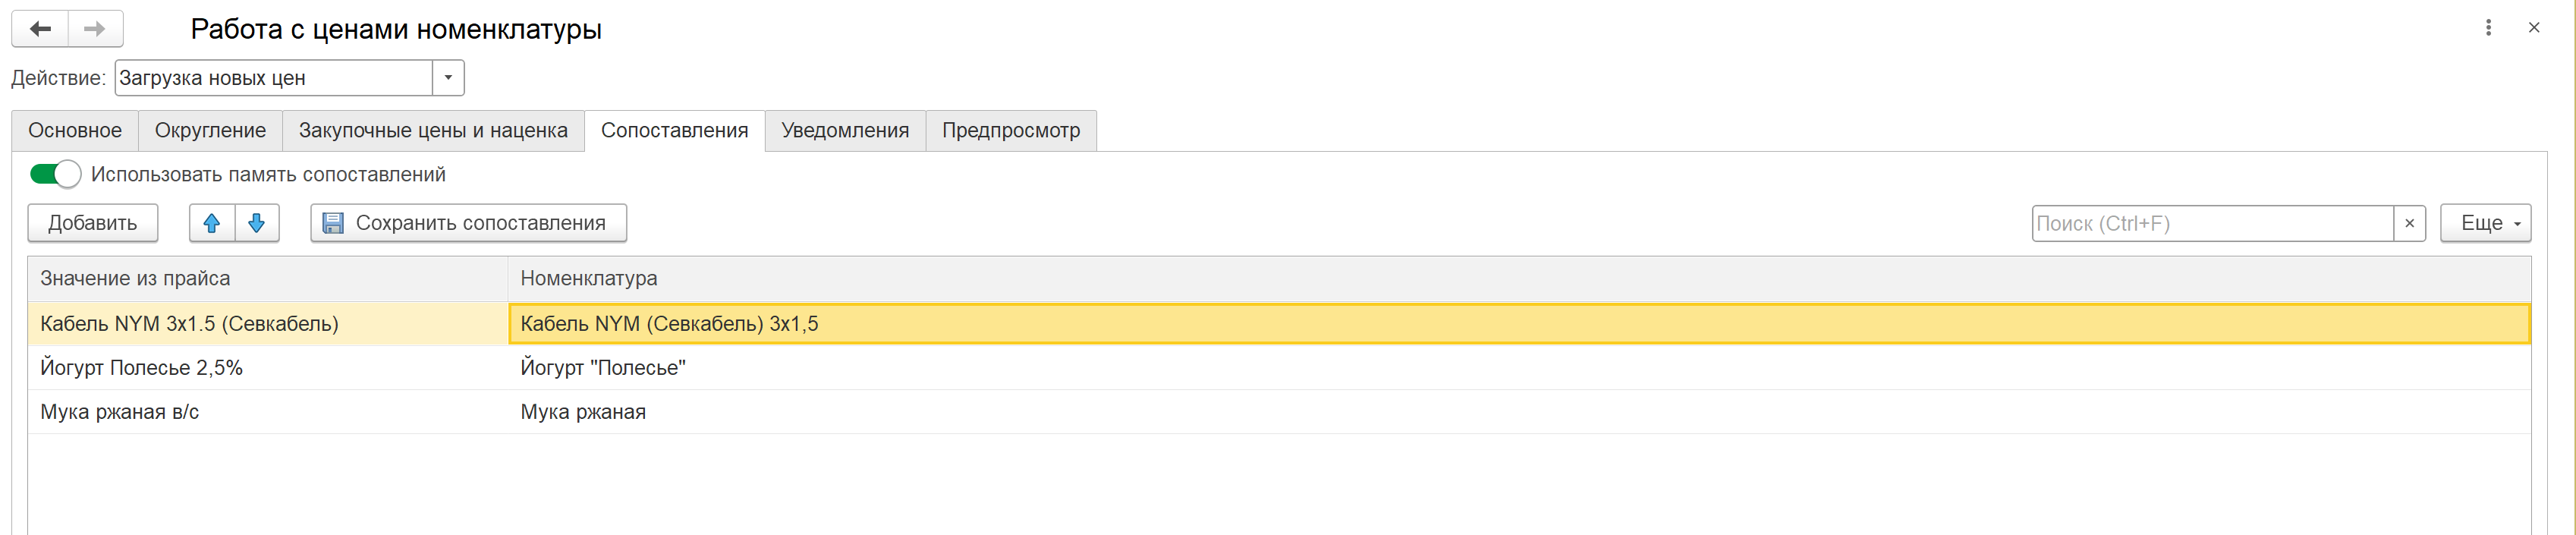Open the three-dot options menu
This screenshot has width=2576, height=535.
2488,28
